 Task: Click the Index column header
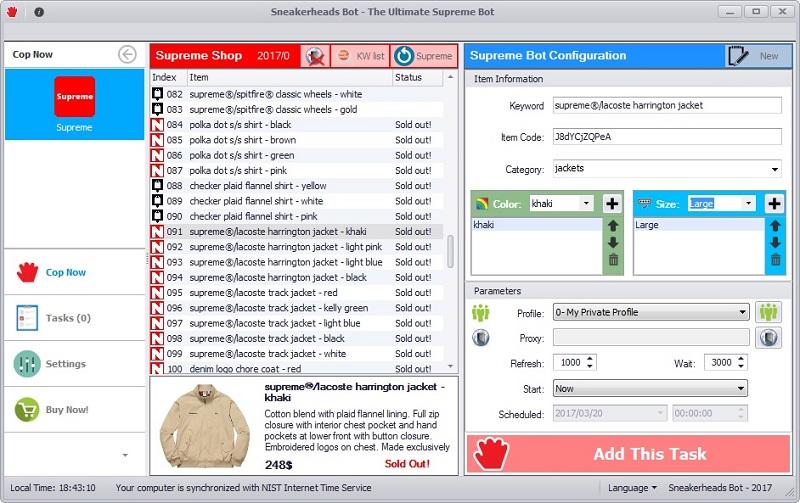pyautogui.click(x=168, y=78)
